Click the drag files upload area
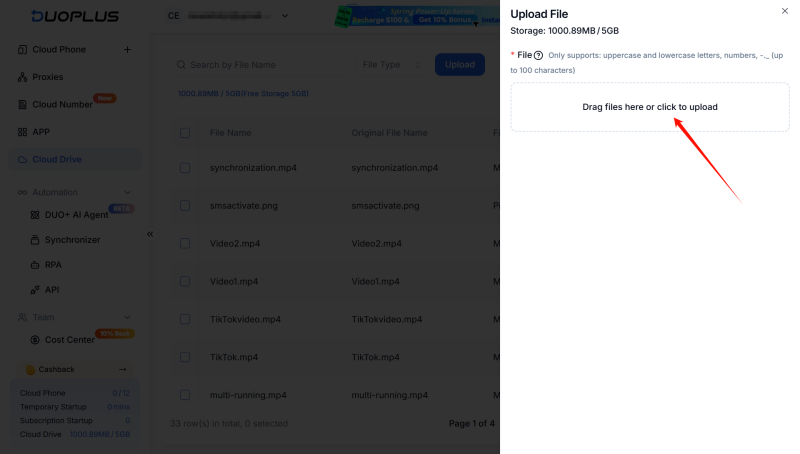800x454 pixels. (x=649, y=107)
